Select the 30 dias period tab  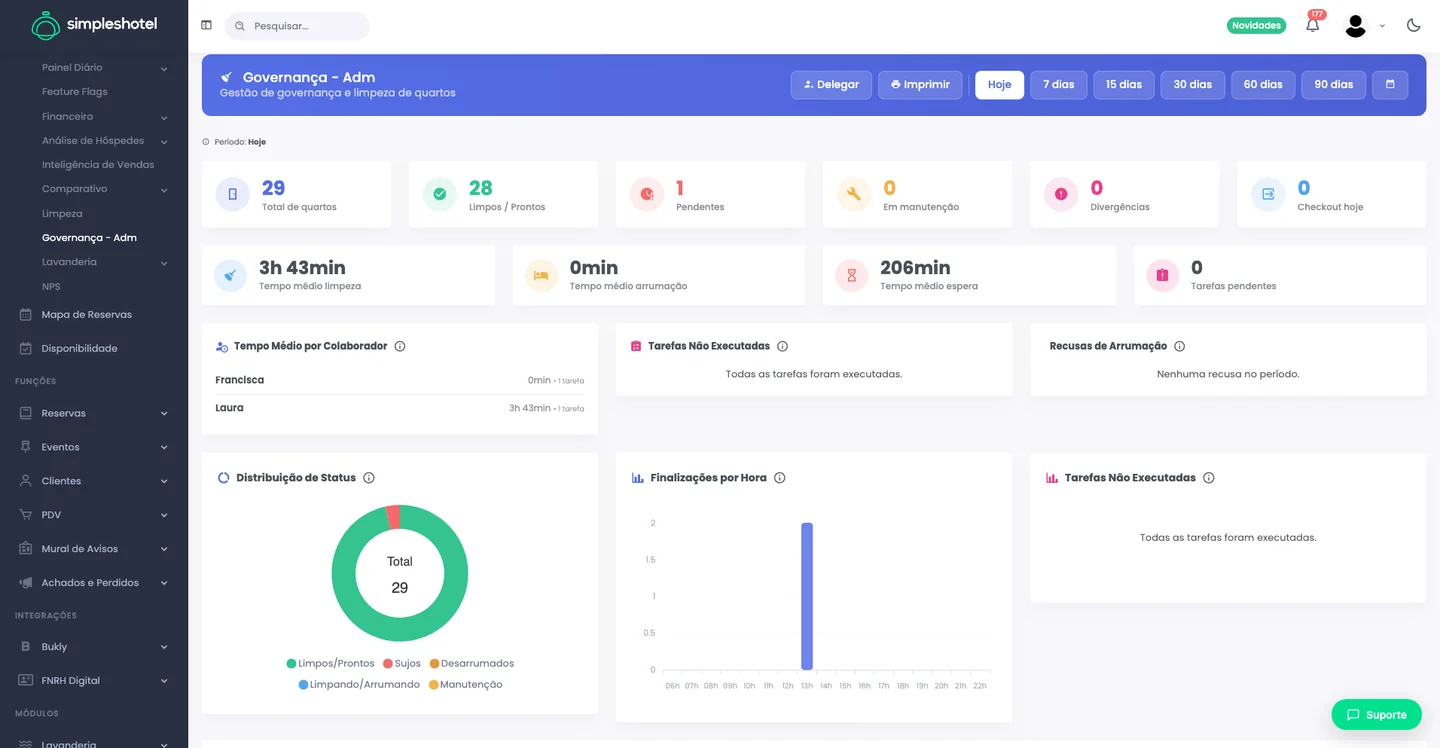click(x=1193, y=85)
